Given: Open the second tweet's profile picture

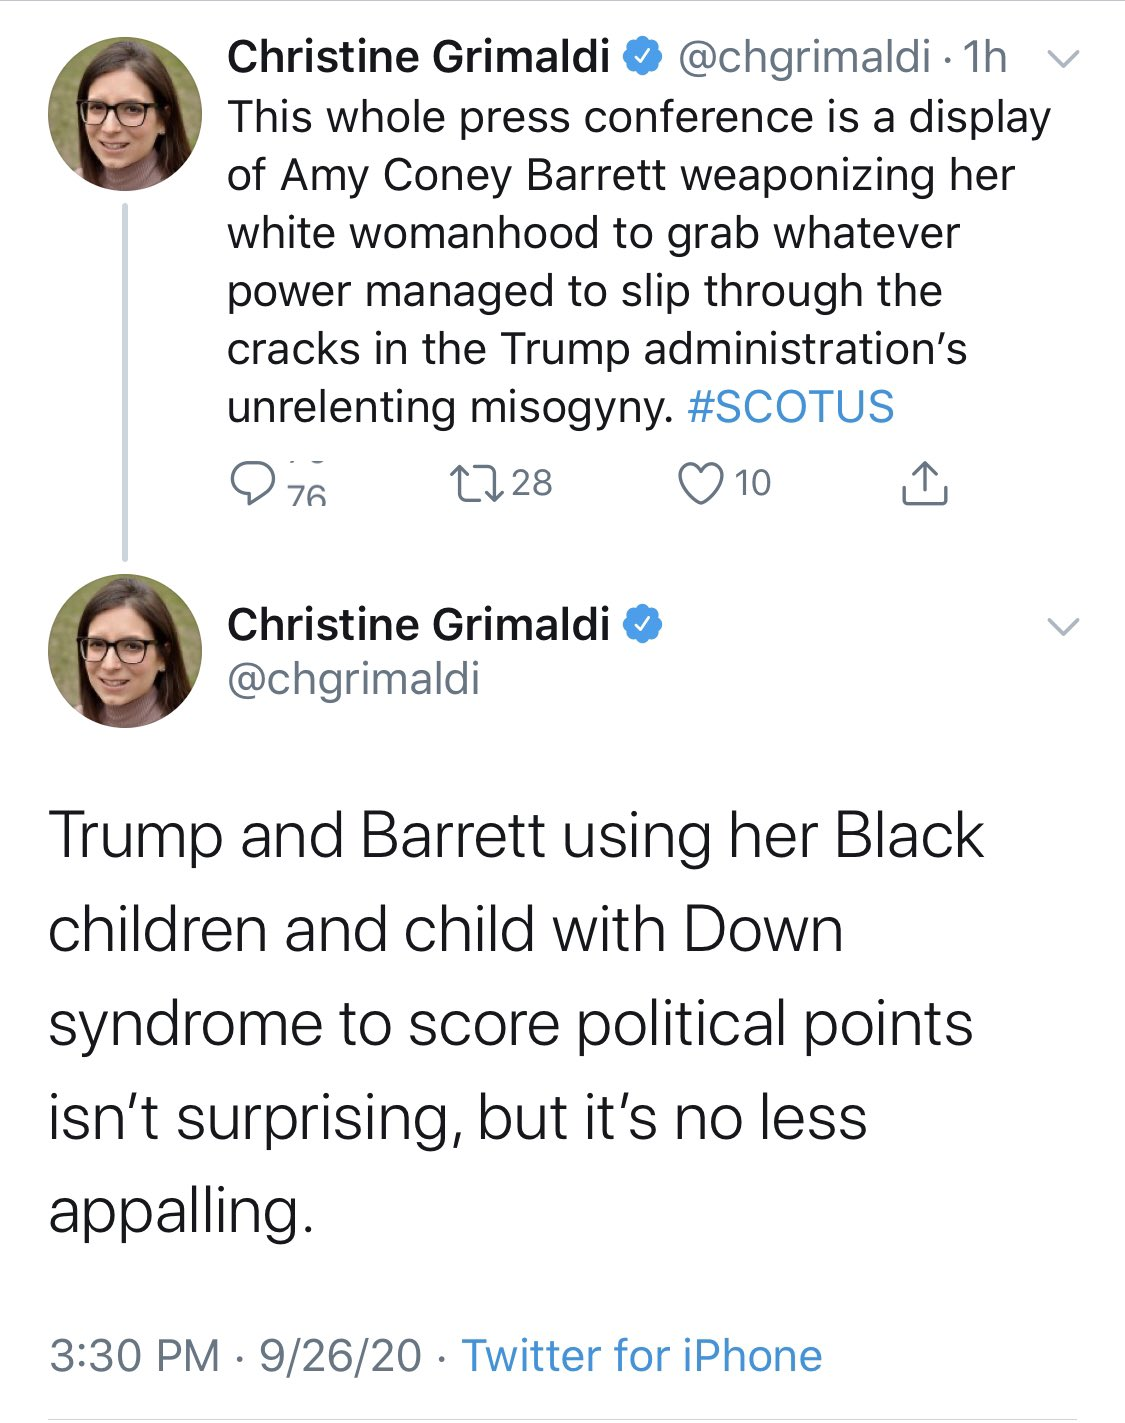Looking at the screenshot, I should (125, 651).
